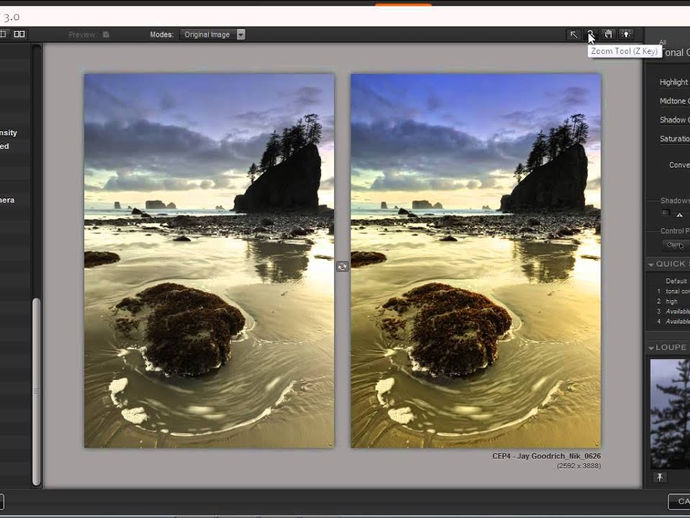Click the CEP4 - Jay Goodrich file name
Viewport: 690px width, 518px height.
coord(547,456)
